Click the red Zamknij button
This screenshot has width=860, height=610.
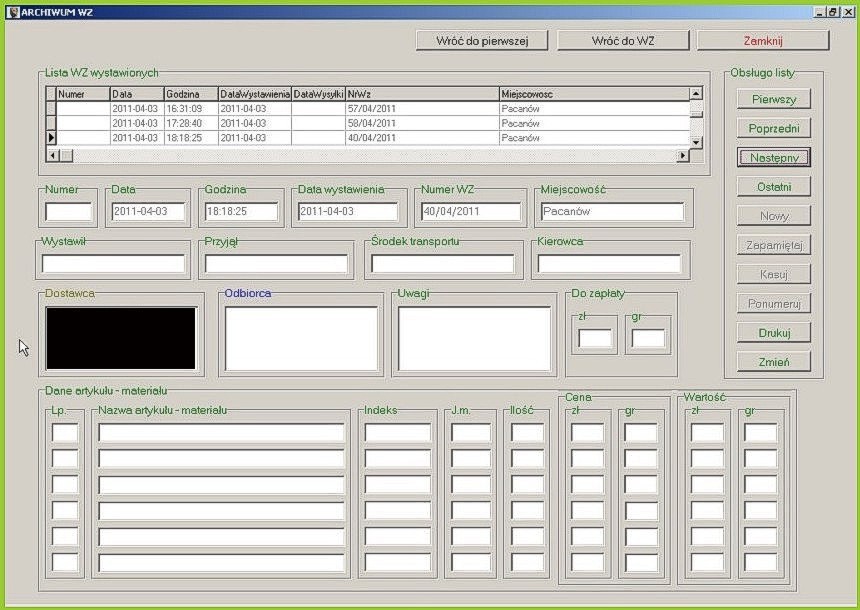tap(763, 41)
